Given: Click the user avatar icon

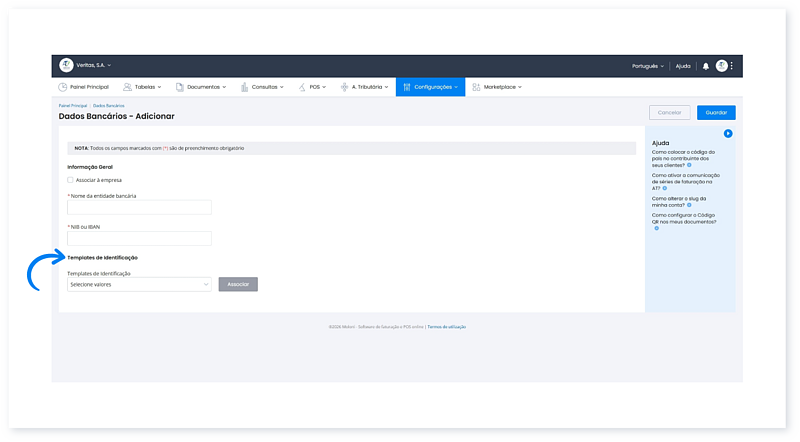Looking at the screenshot, I should point(721,66).
